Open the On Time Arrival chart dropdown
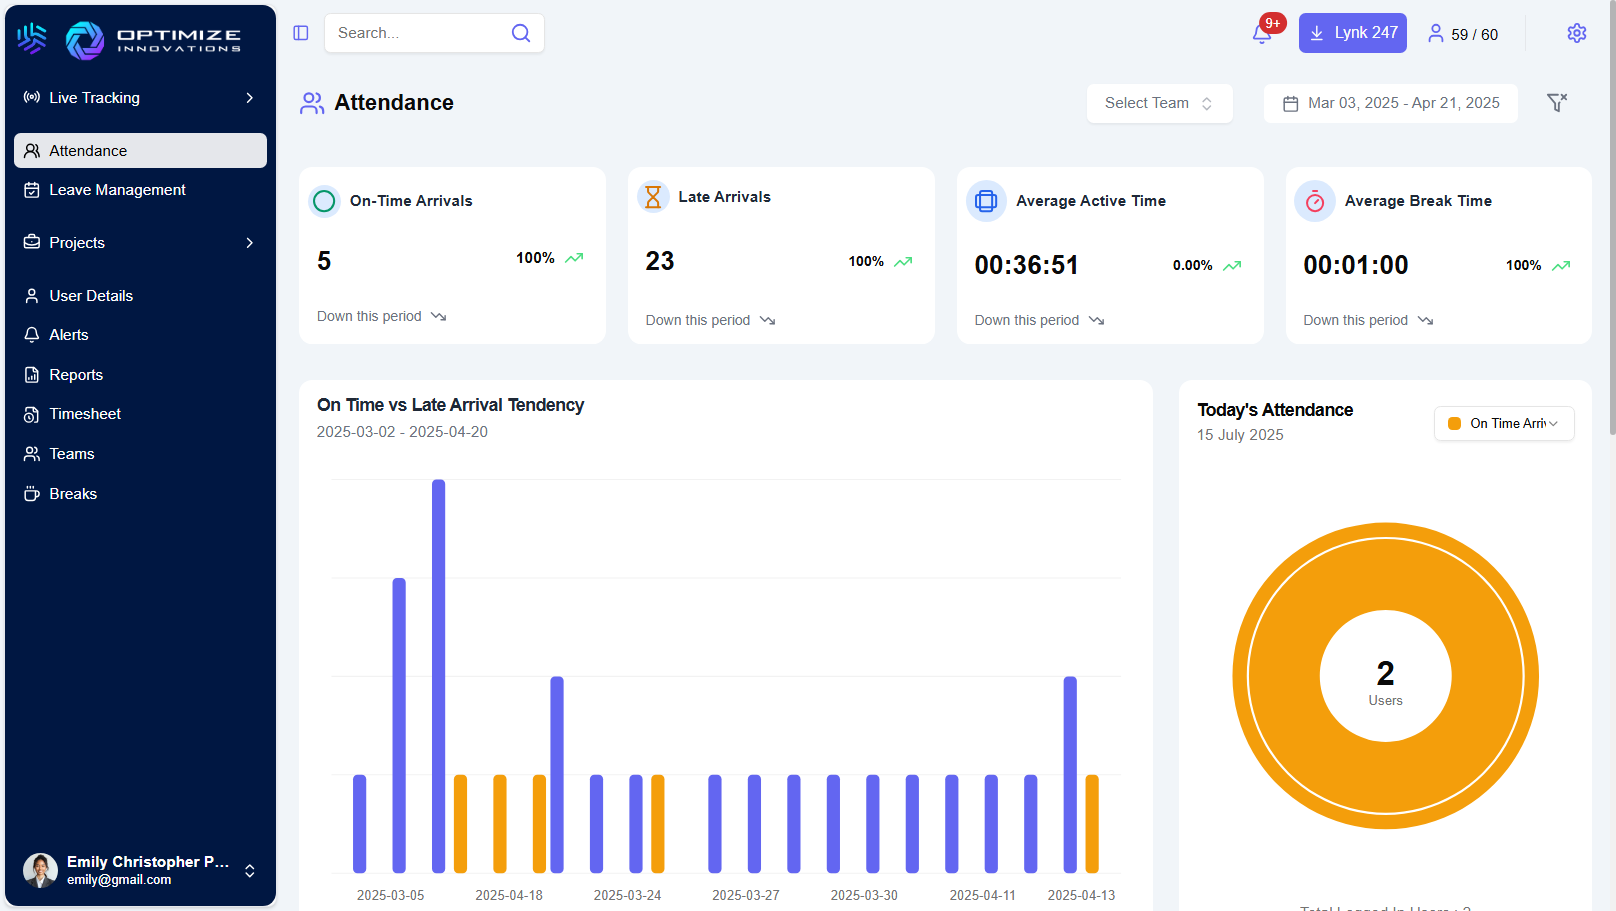The width and height of the screenshot is (1616, 911). click(x=1504, y=424)
